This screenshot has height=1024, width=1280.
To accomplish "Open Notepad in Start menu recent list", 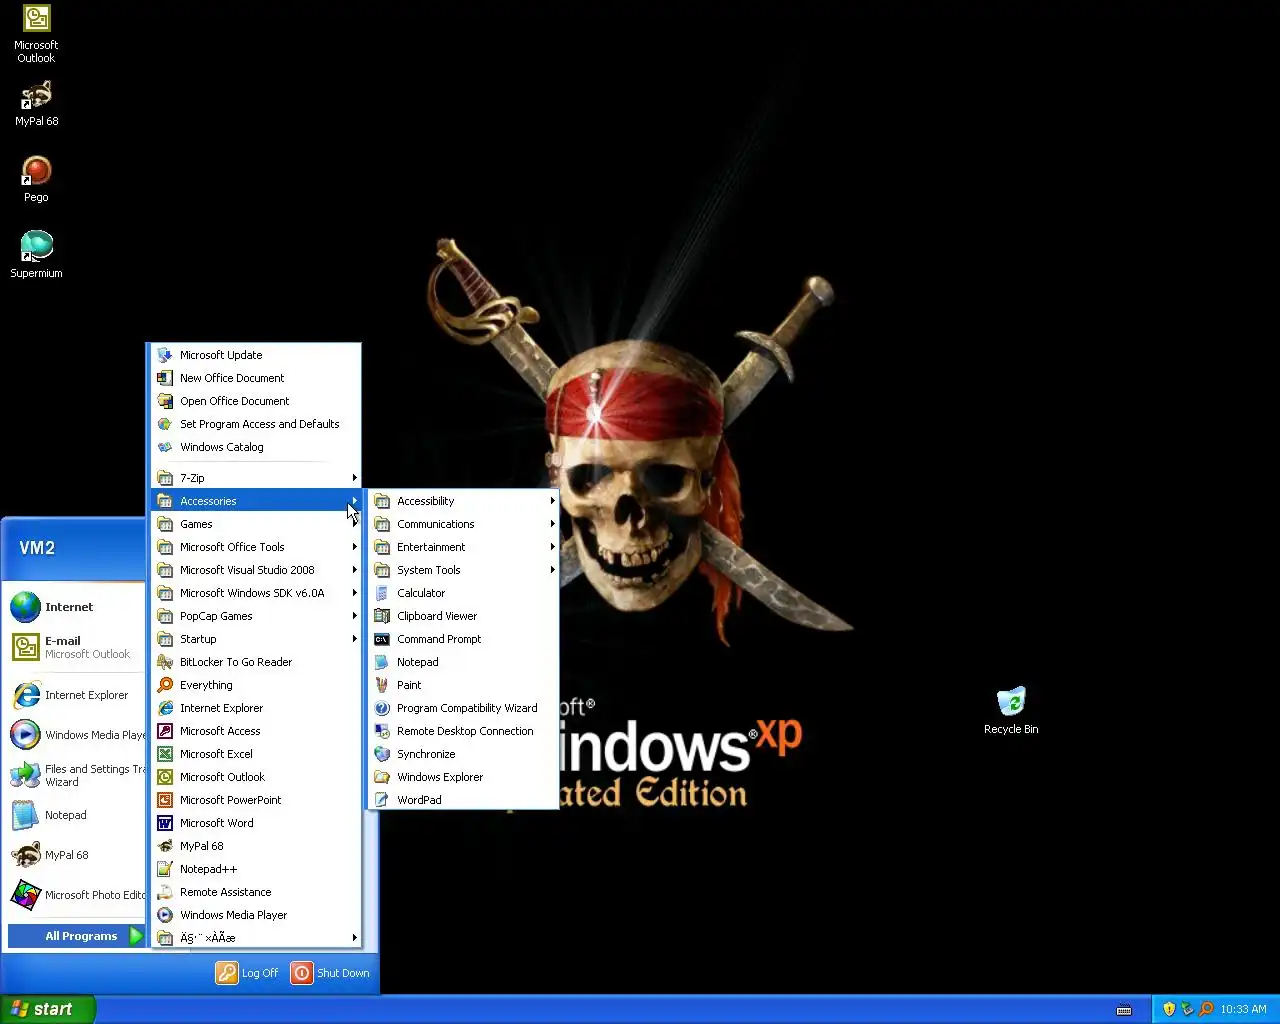I will tap(76, 815).
